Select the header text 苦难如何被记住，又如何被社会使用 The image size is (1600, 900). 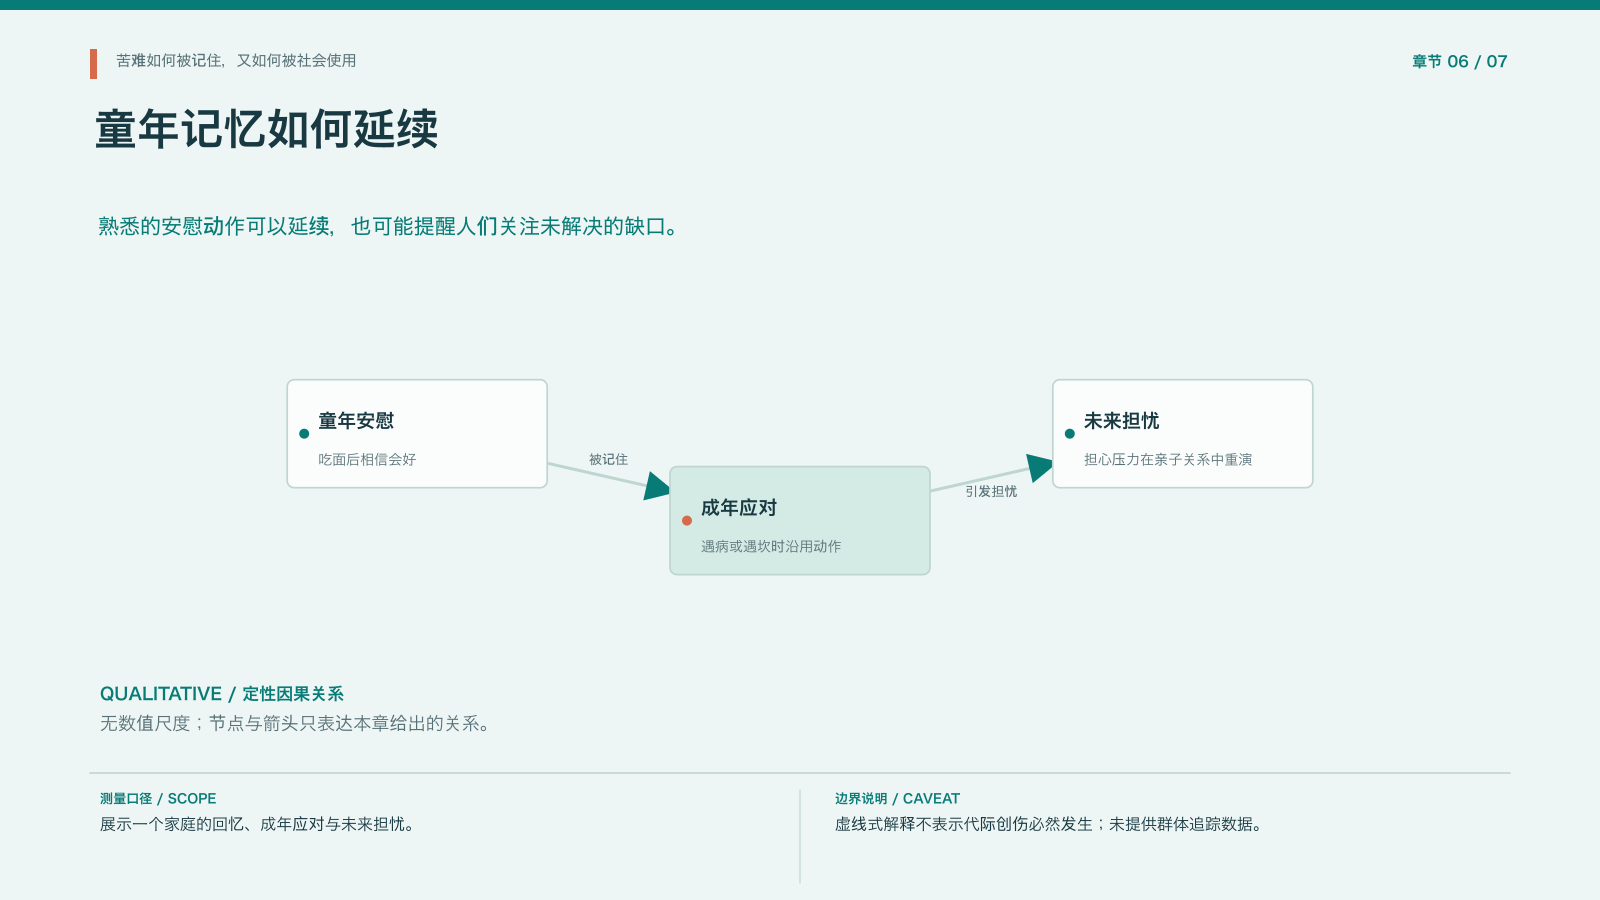236,61
